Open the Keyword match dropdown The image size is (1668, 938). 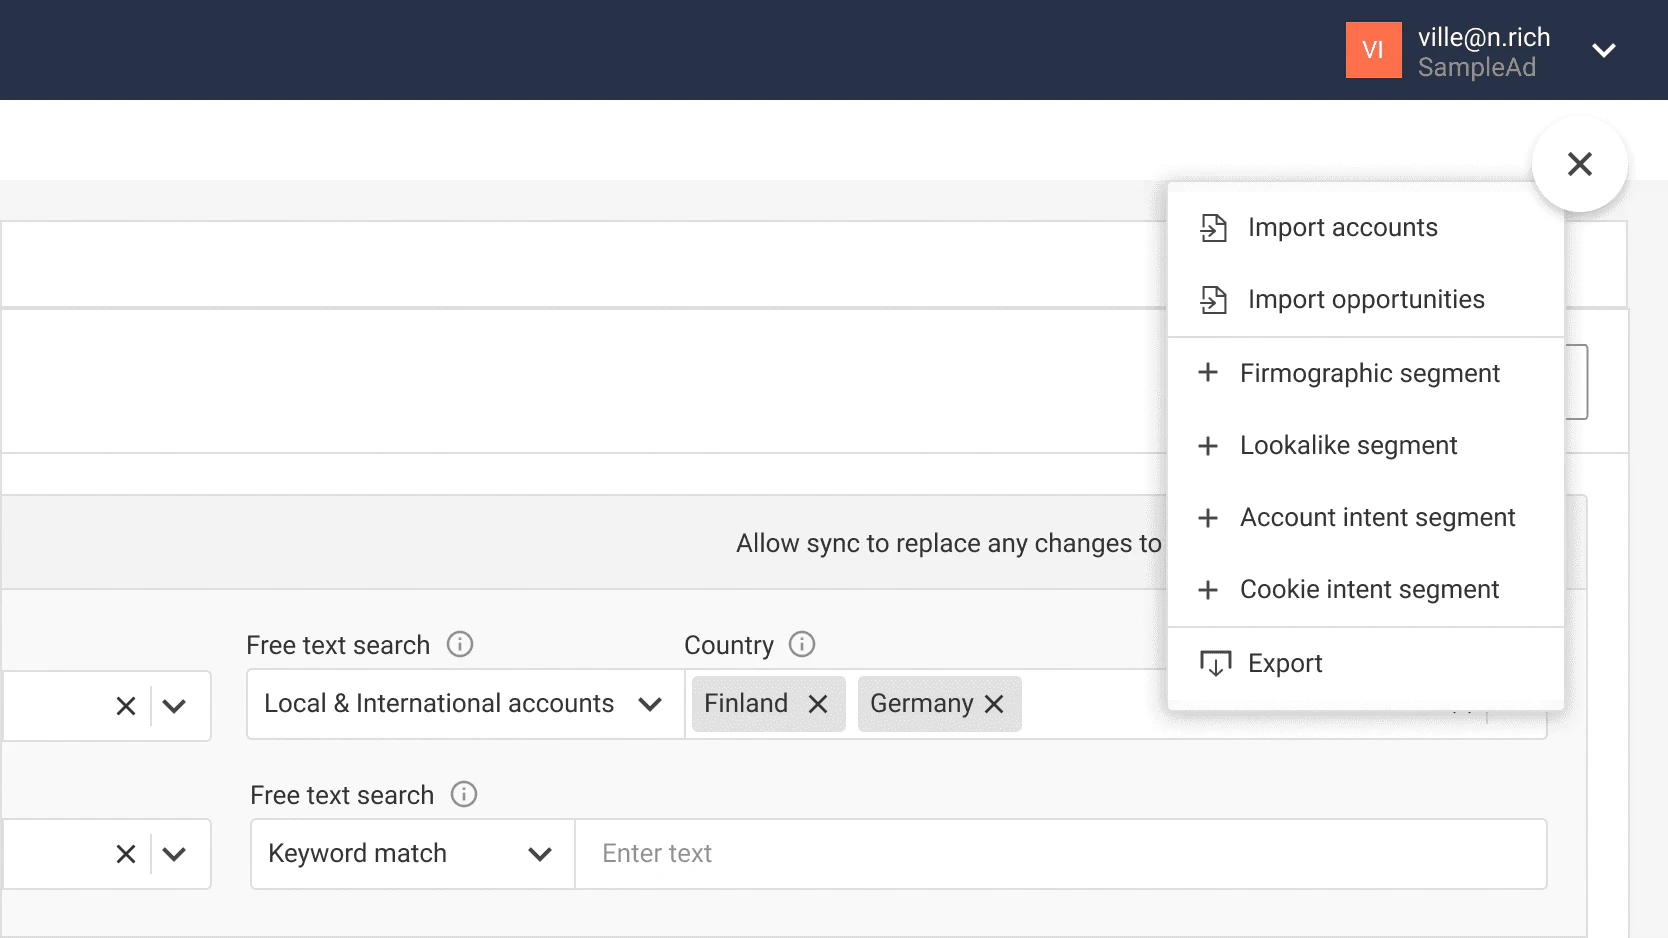tap(540, 853)
